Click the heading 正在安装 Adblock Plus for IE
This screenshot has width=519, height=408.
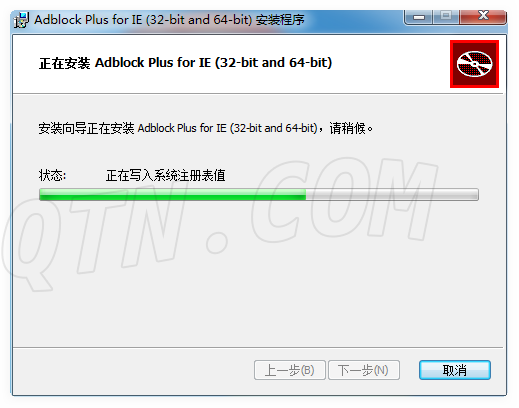(185, 63)
